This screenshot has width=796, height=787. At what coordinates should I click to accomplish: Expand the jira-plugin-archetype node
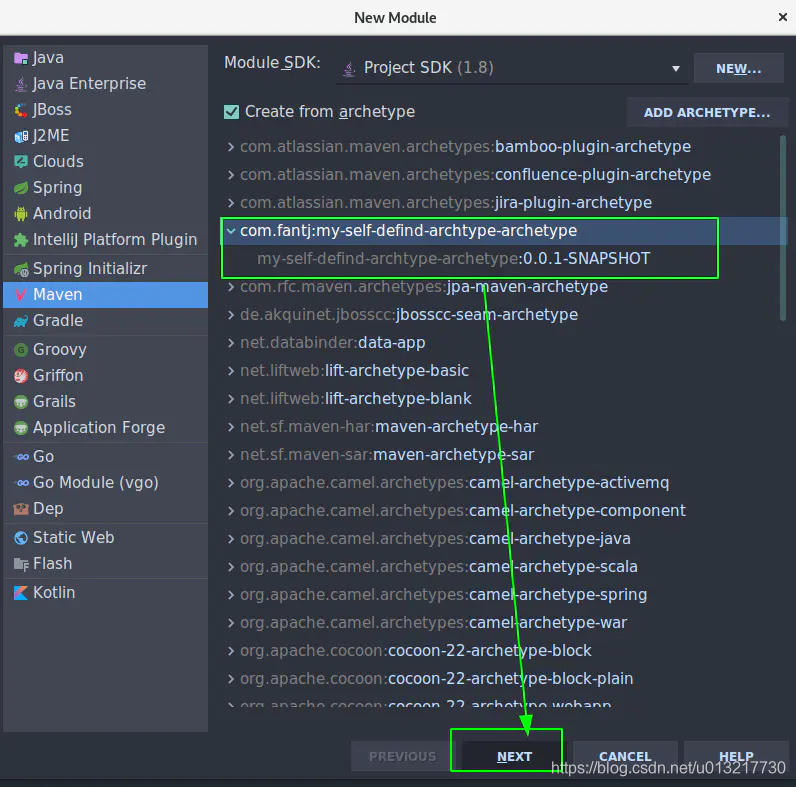(x=231, y=203)
